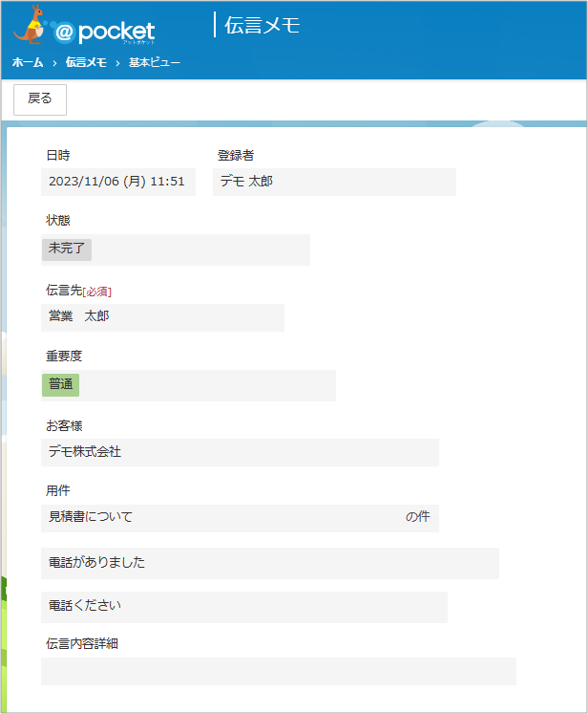Click the empty 伝言内容詳細 field
The image size is (588, 714).
pos(279,671)
